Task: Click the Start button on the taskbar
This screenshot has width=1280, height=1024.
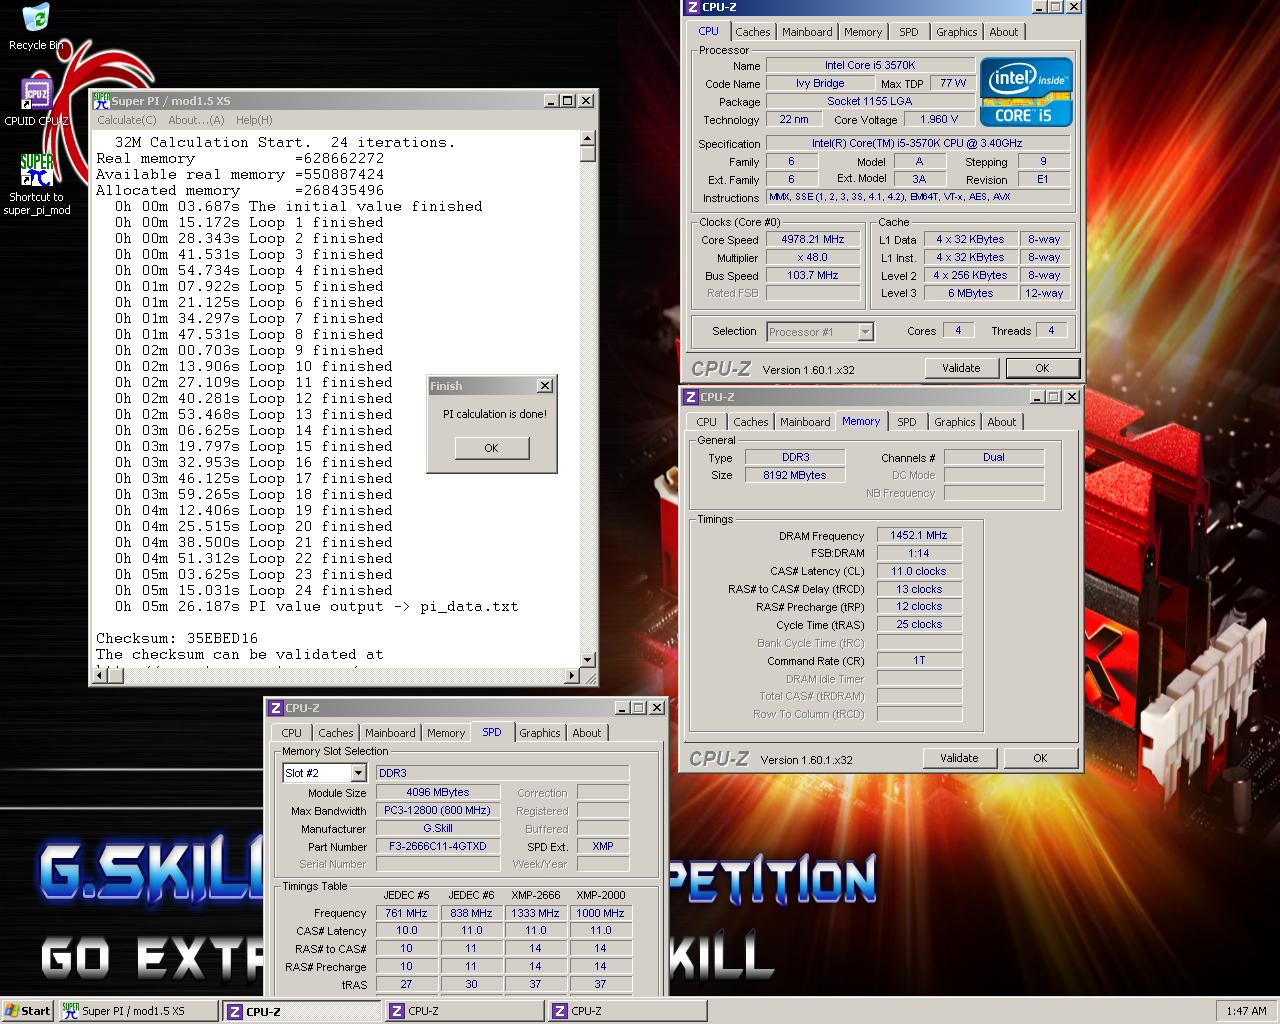Action: 28,1011
